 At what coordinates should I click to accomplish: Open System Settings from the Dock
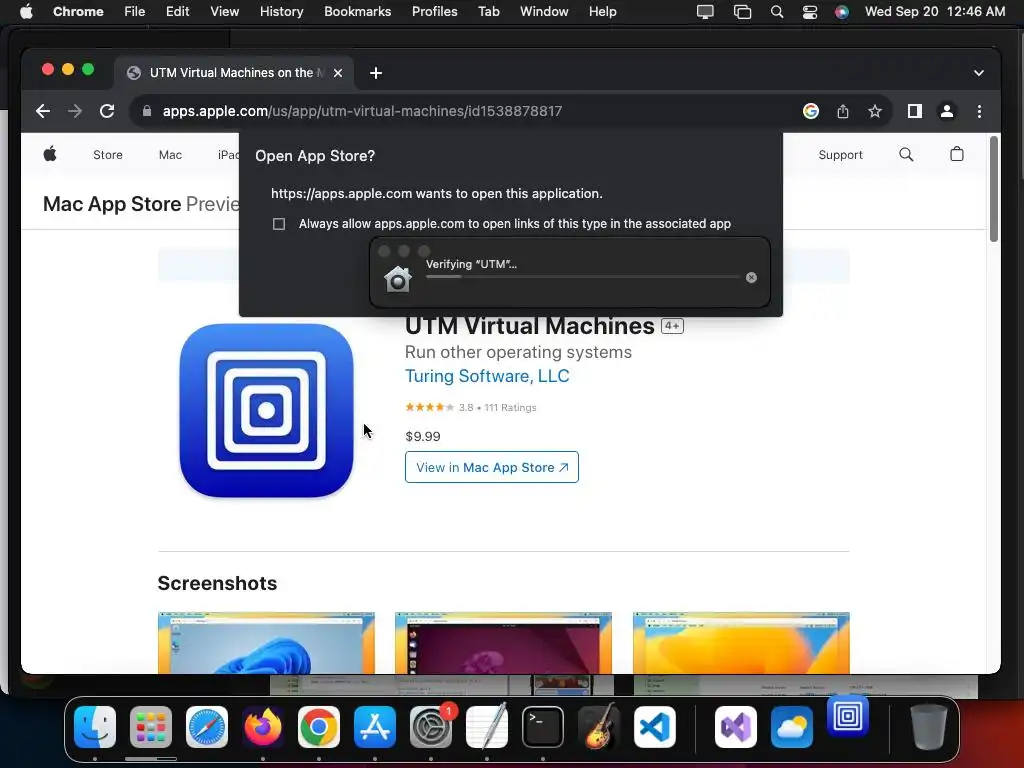click(431, 727)
